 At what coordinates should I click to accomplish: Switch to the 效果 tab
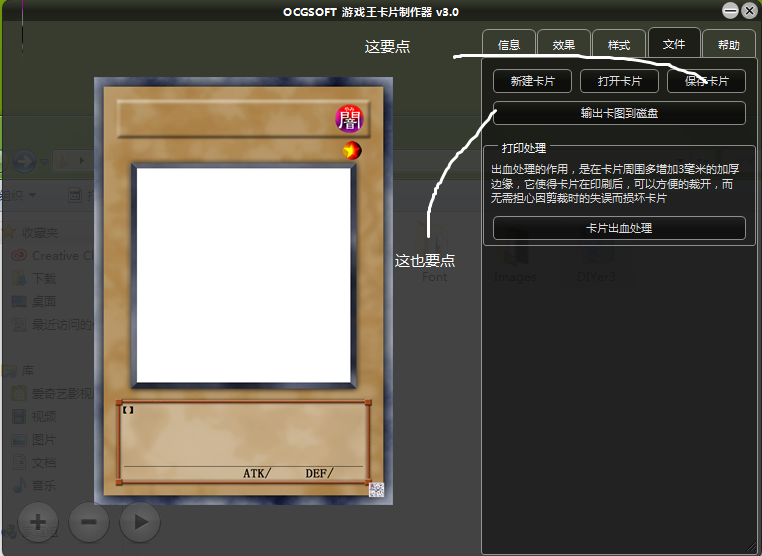point(564,45)
